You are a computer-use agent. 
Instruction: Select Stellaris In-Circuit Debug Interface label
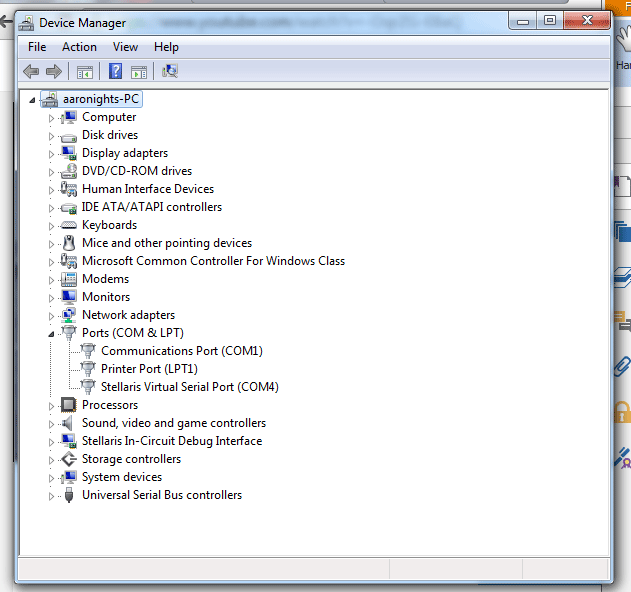[172, 441]
